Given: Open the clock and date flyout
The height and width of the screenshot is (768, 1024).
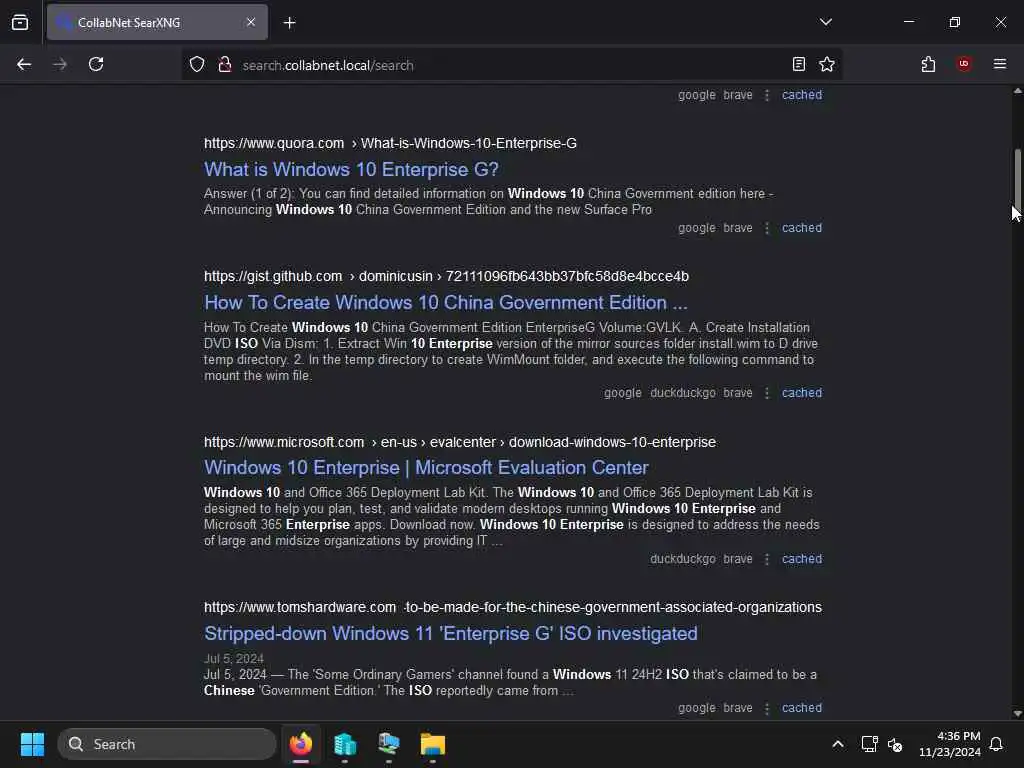Looking at the screenshot, I should click(x=950, y=744).
